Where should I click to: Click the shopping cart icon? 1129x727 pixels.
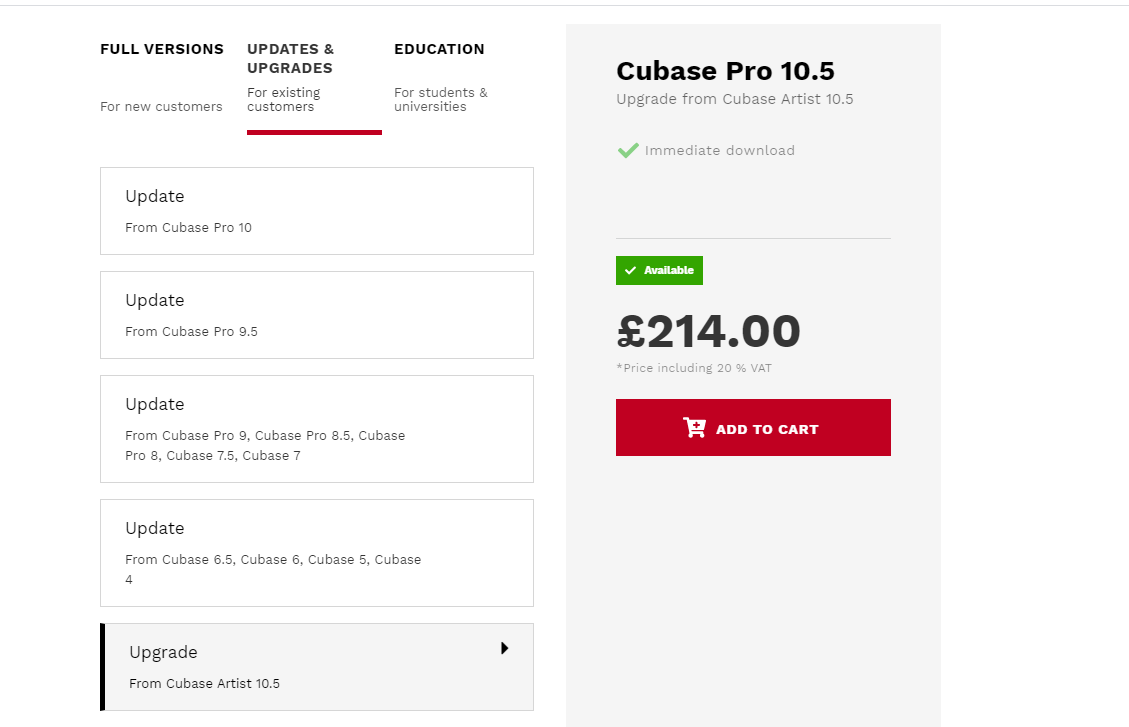(694, 428)
